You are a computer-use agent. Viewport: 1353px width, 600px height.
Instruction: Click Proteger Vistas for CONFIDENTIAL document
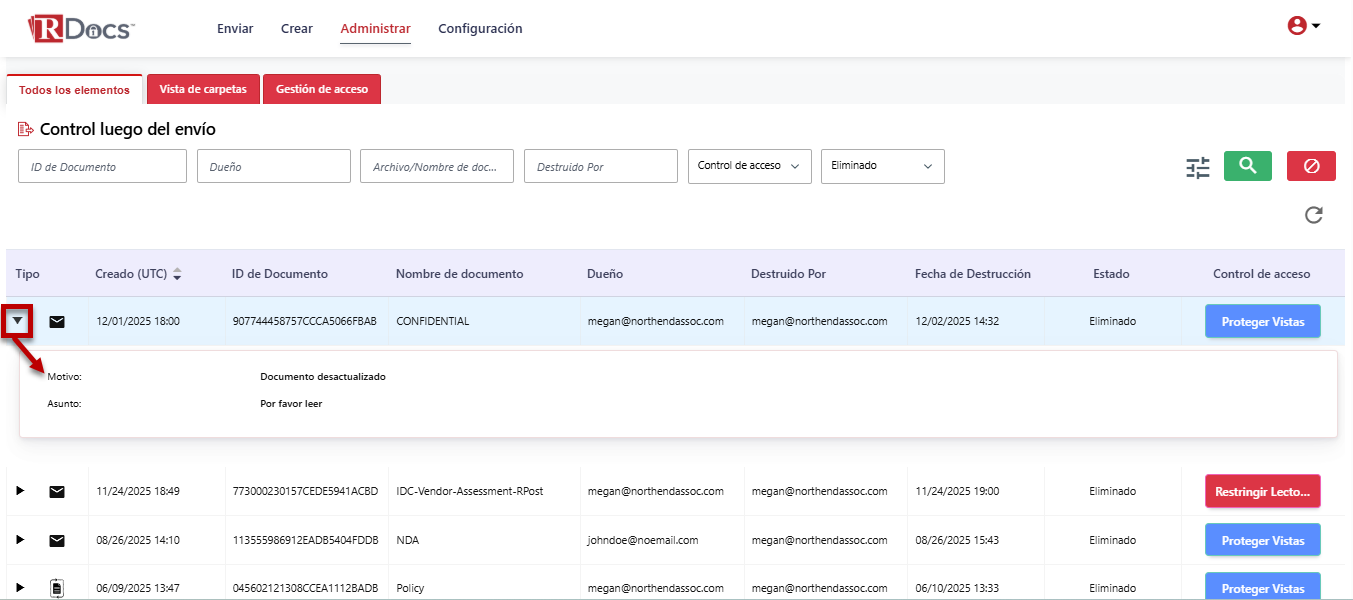coord(1262,322)
